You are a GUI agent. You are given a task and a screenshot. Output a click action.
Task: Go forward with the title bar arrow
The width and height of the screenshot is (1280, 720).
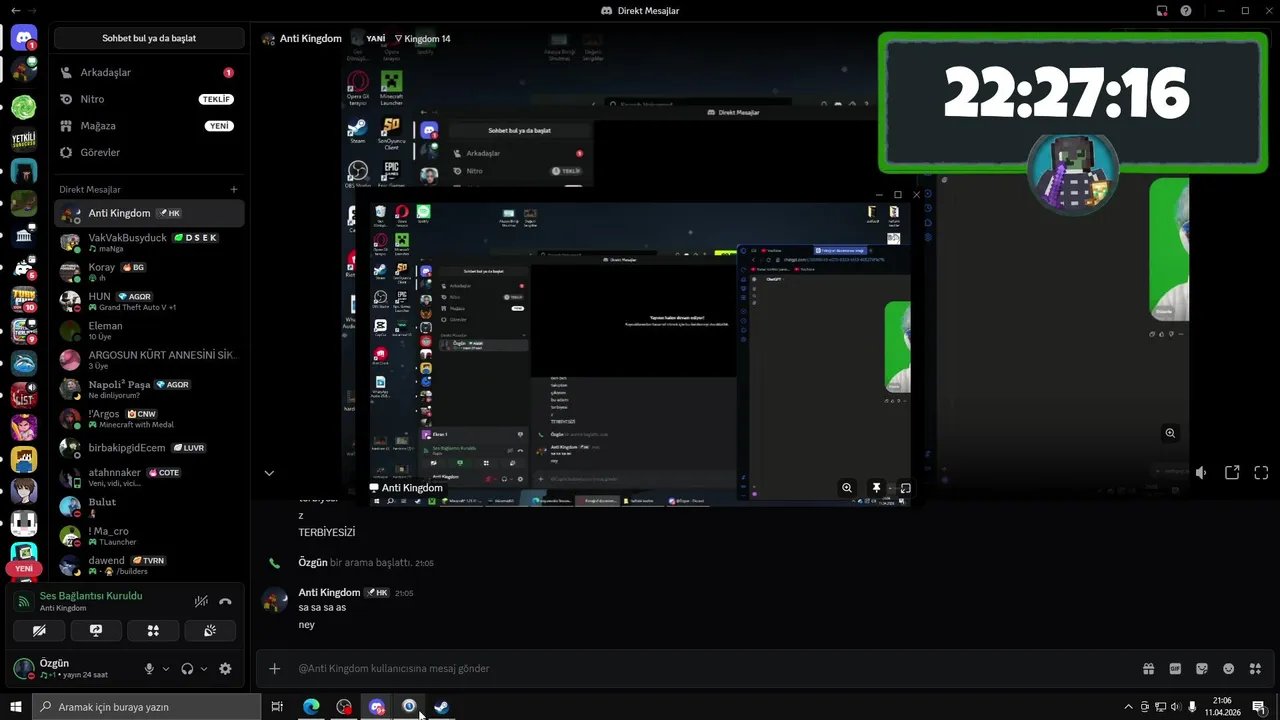(x=31, y=11)
